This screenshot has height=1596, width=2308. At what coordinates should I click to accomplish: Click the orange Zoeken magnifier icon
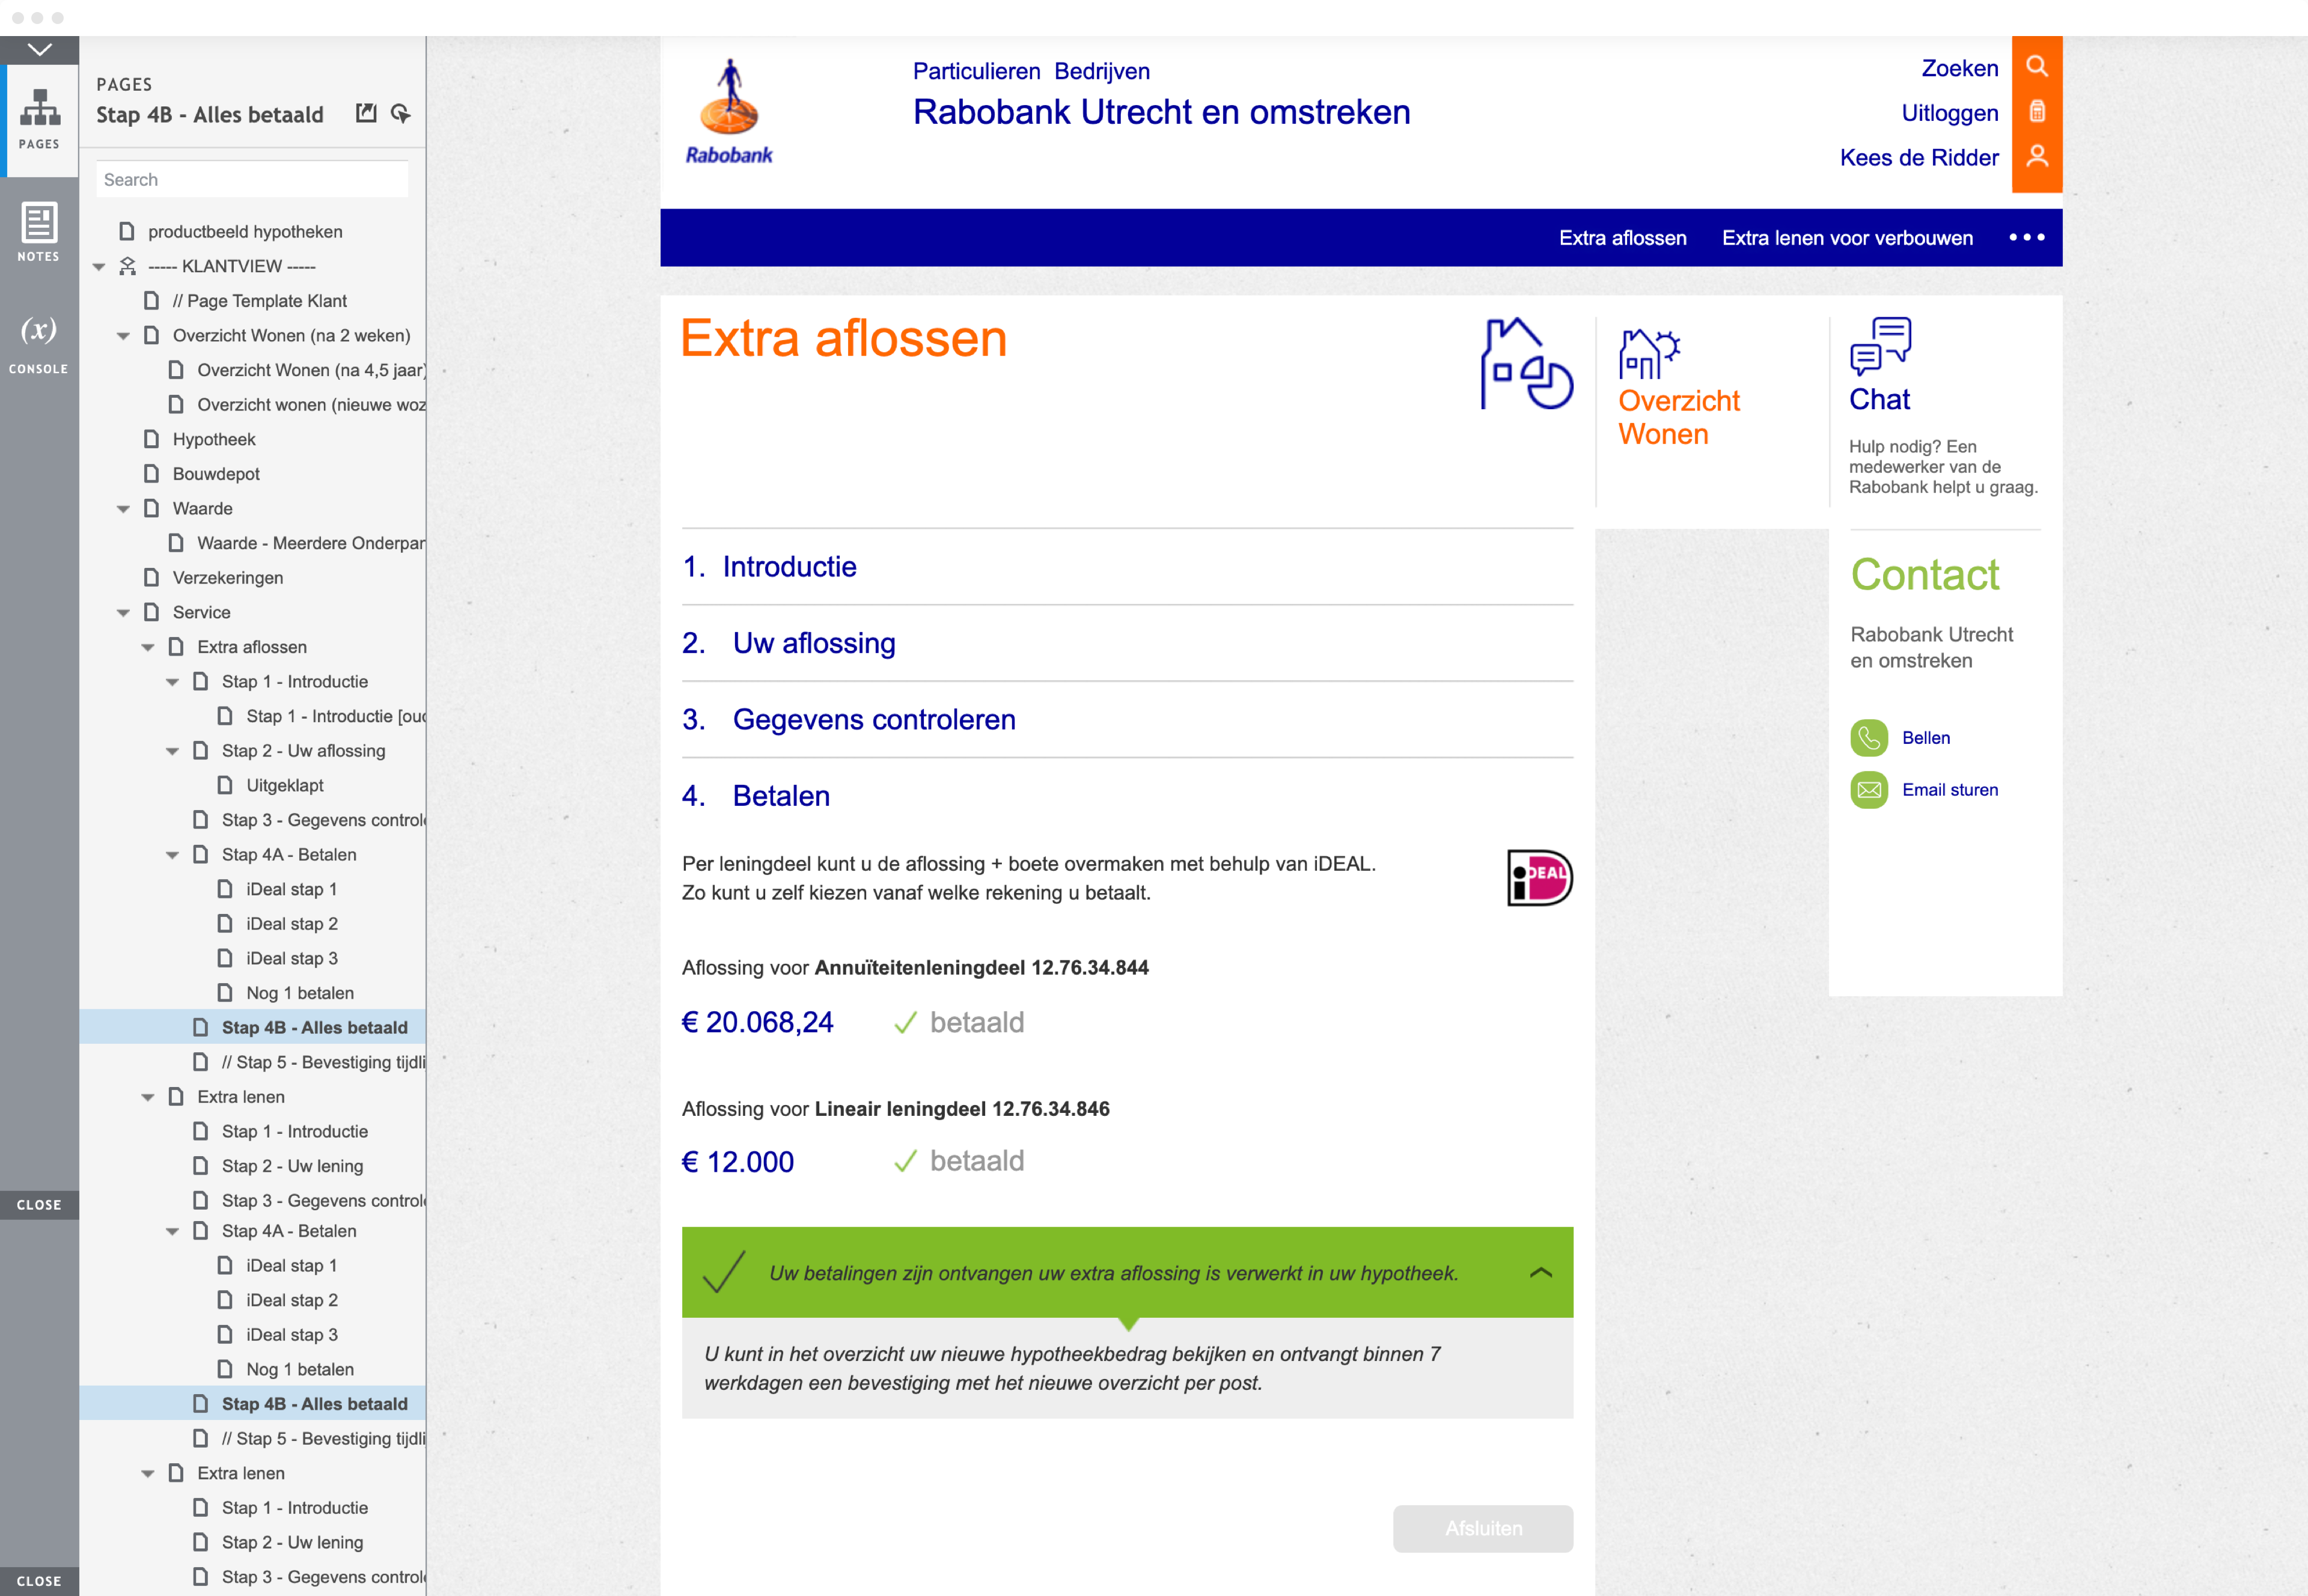2036,66
